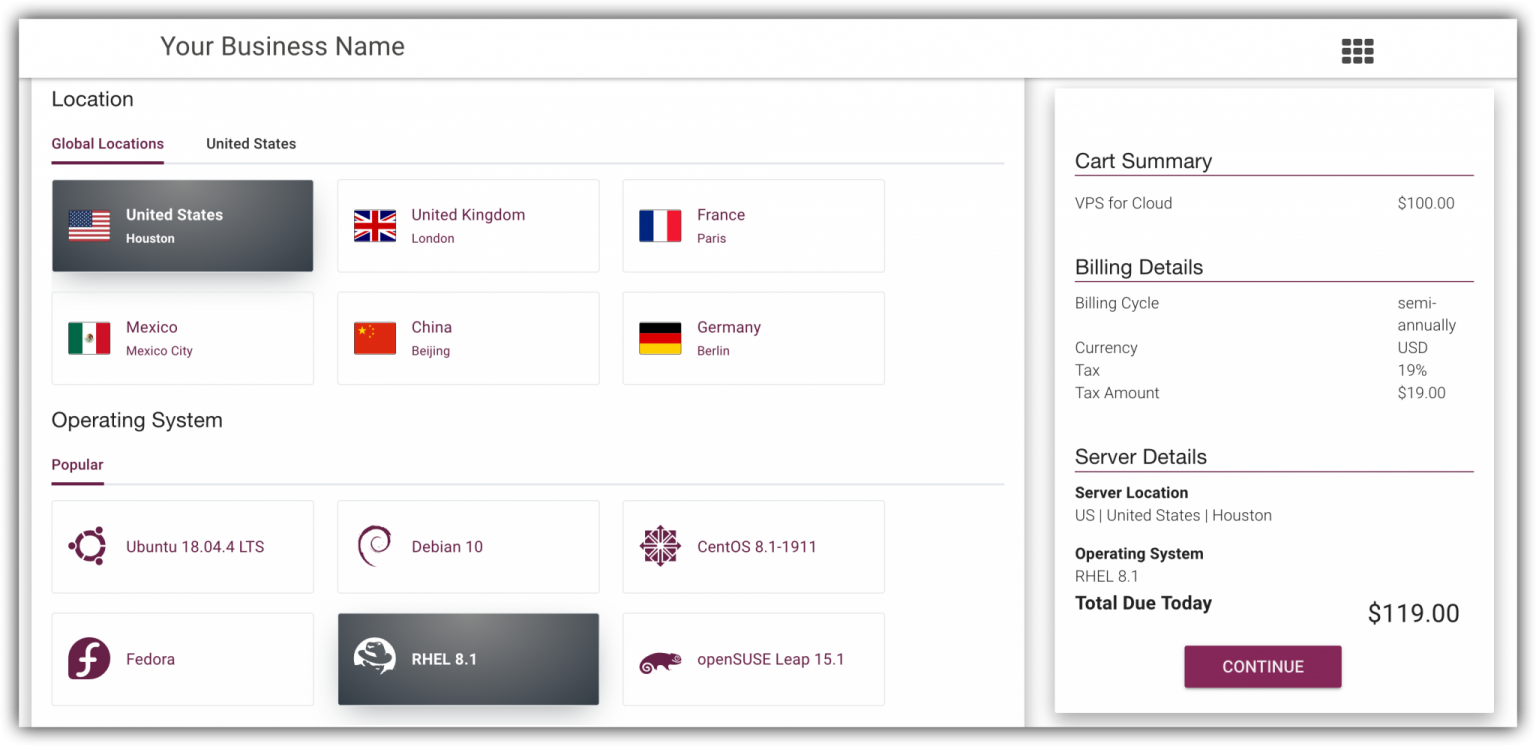Click the CentOS logo icon
The height and width of the screenshot is (746, 1536).
pyautogui.click(x=660, y=546)
